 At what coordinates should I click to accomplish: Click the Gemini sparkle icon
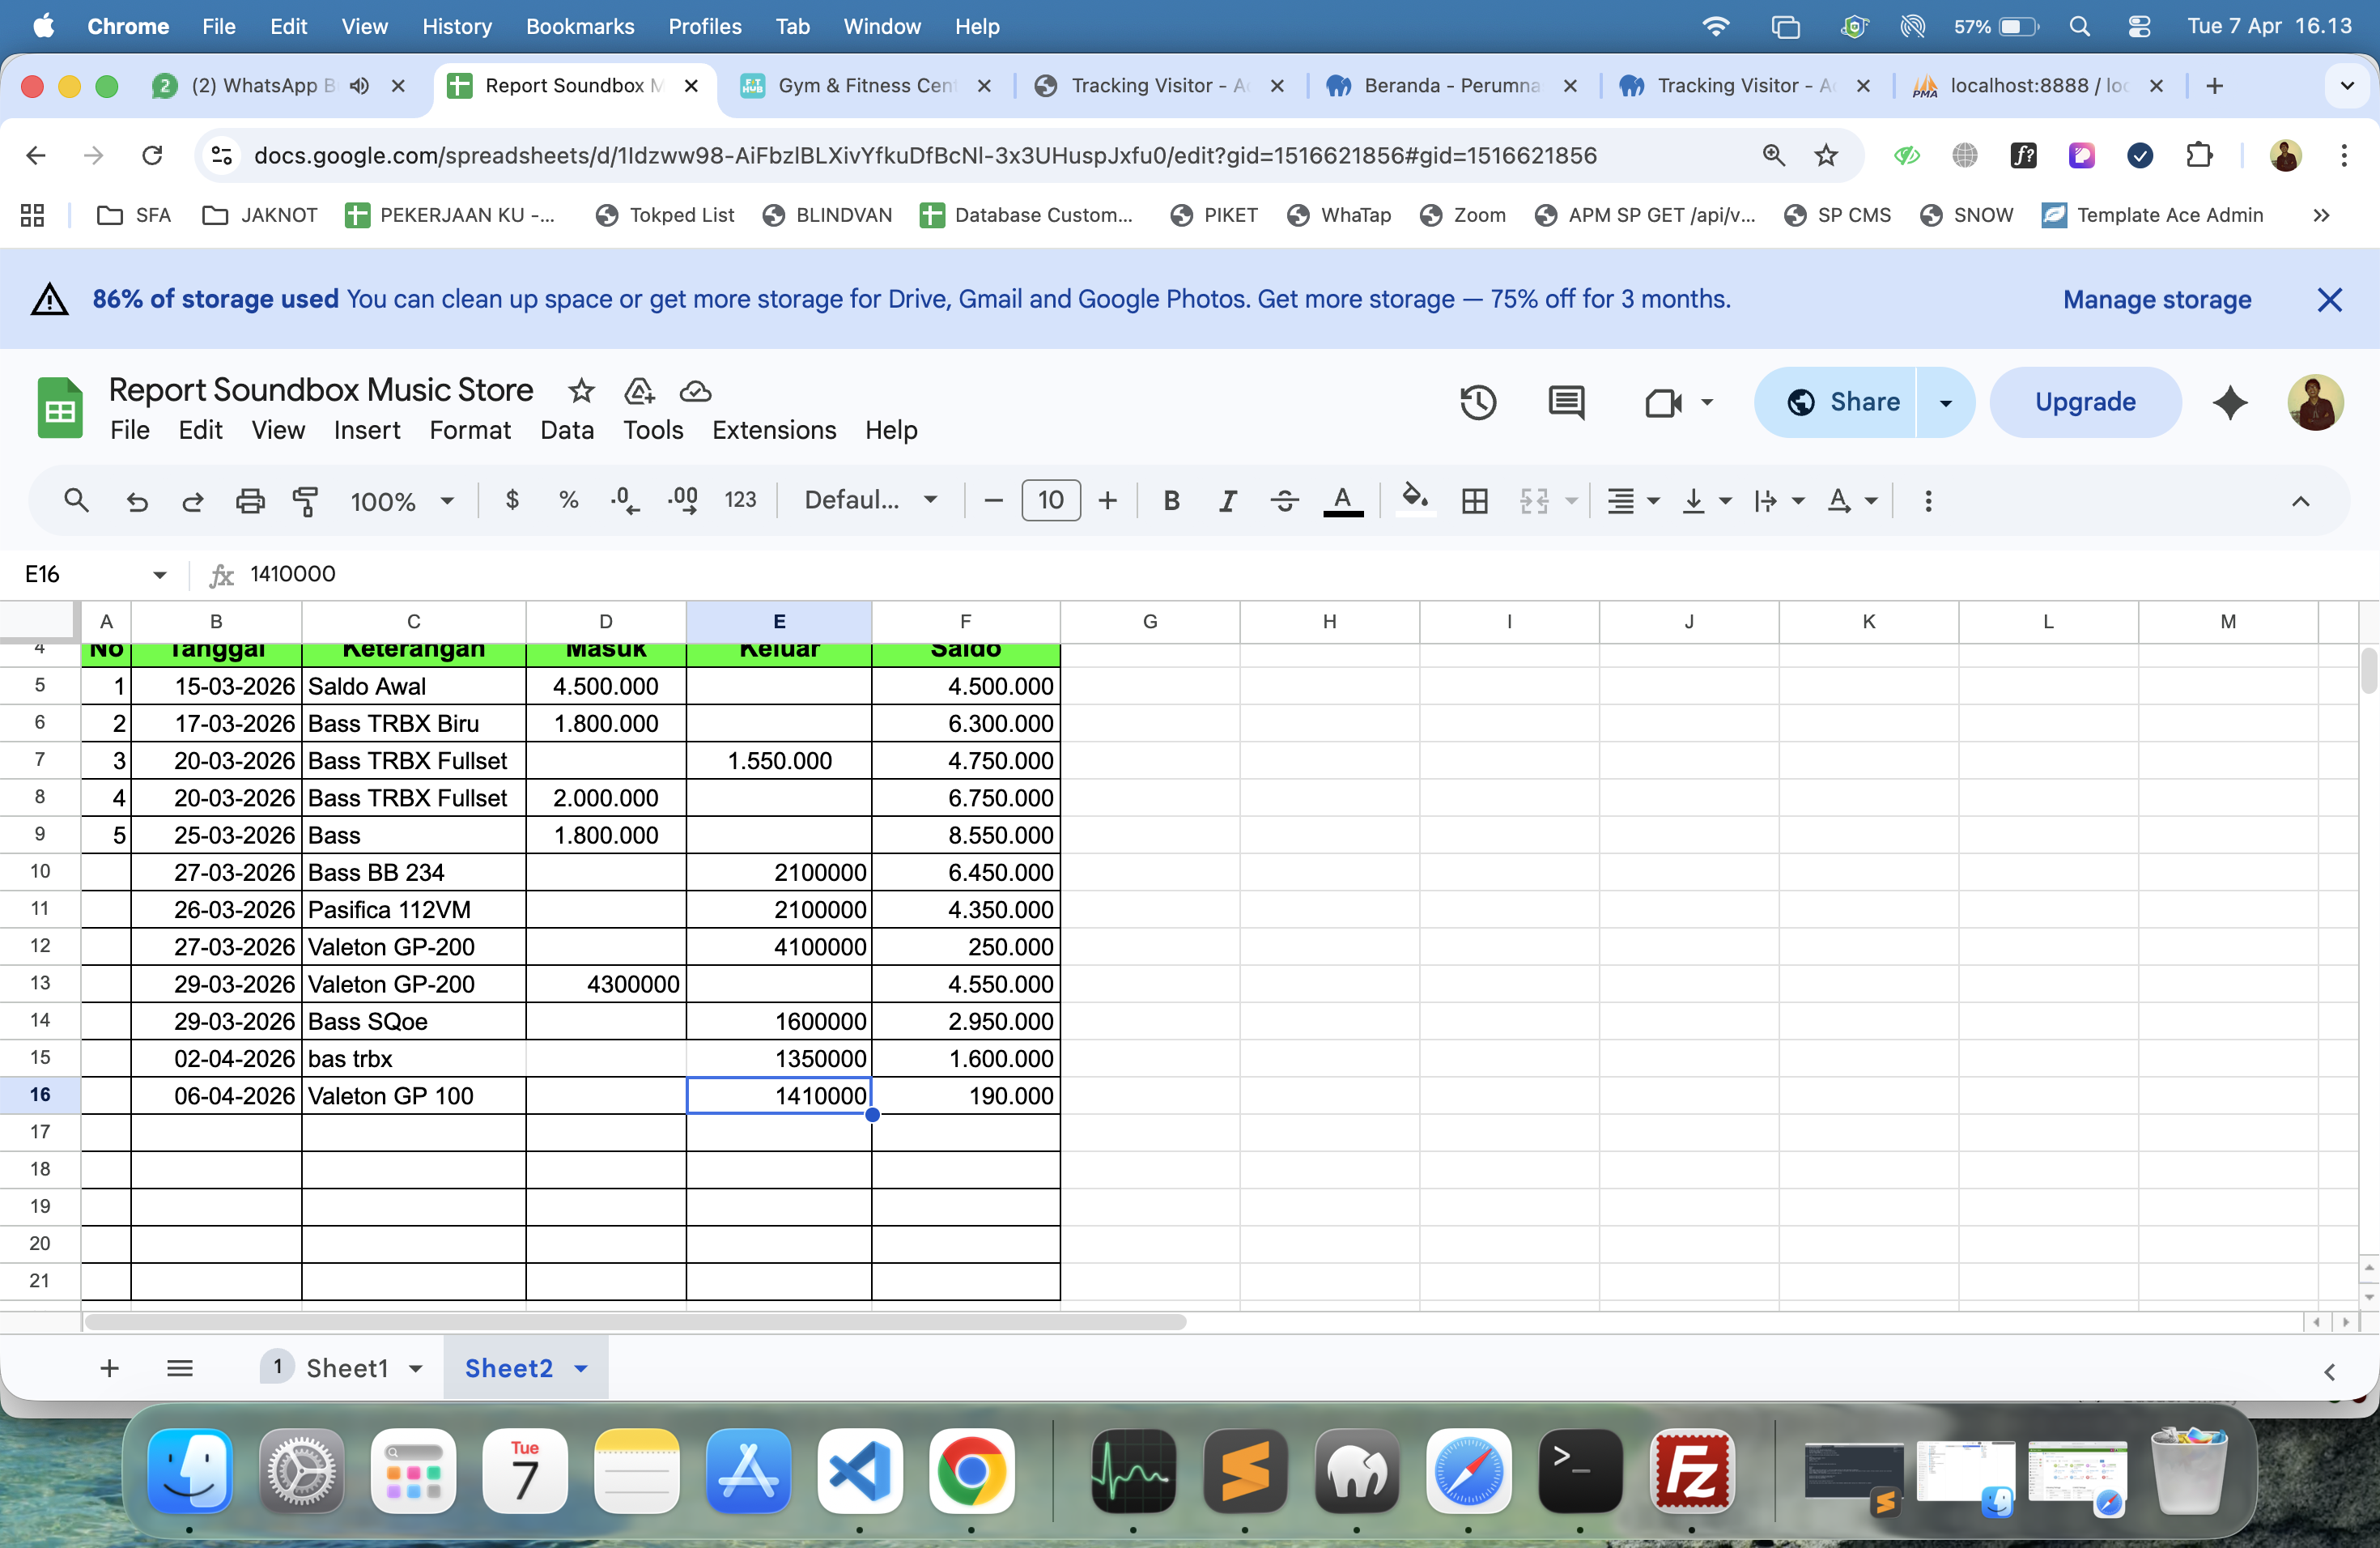(x=2230, y=402)
